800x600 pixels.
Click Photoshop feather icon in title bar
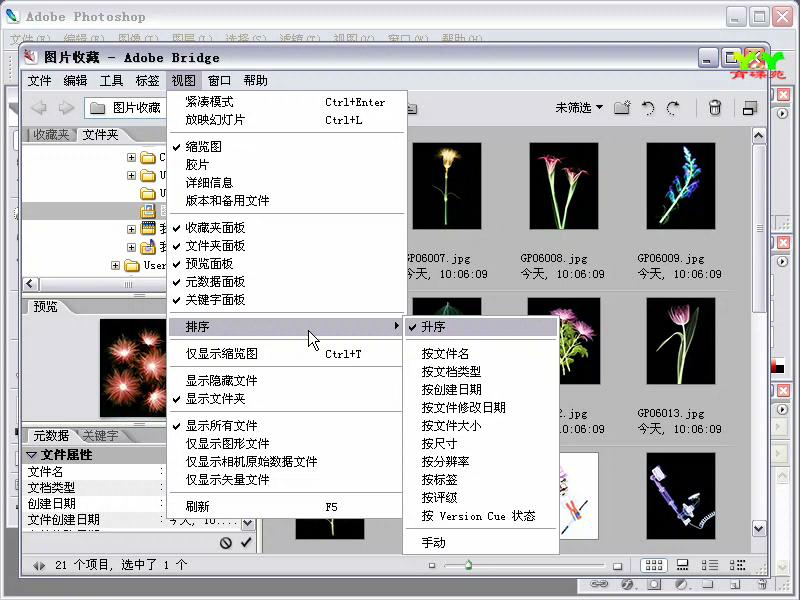[x=12, y=16]
